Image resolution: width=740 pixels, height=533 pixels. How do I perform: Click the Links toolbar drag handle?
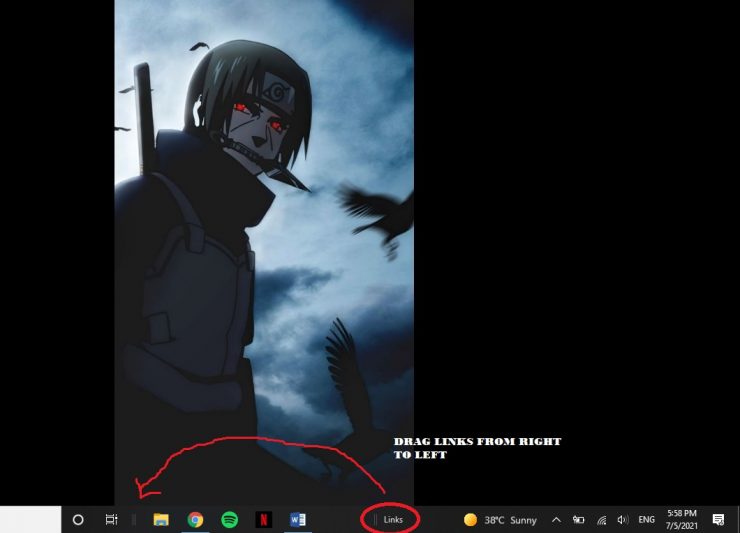[375, 520]
